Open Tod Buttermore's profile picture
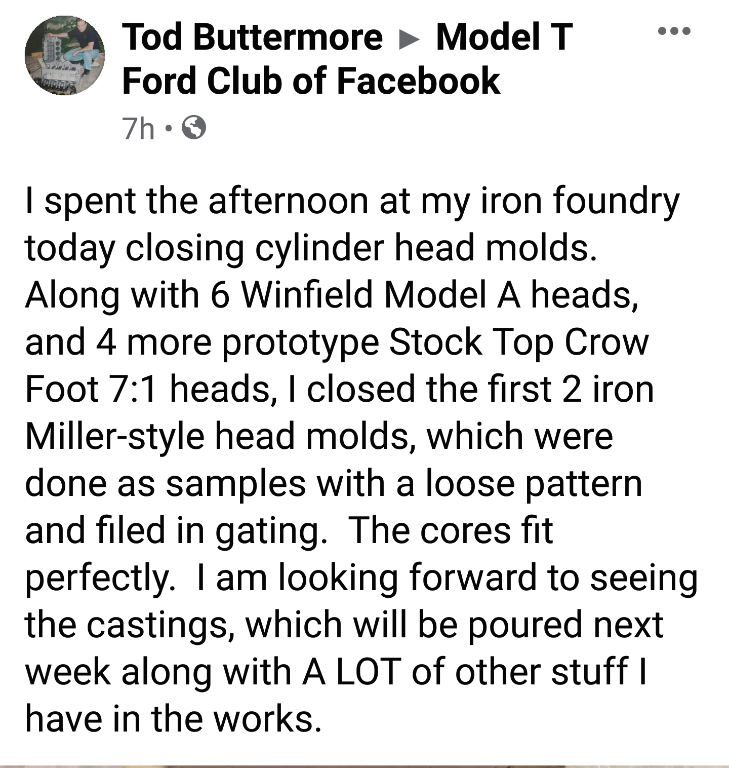729x768 pixels. 64,57
